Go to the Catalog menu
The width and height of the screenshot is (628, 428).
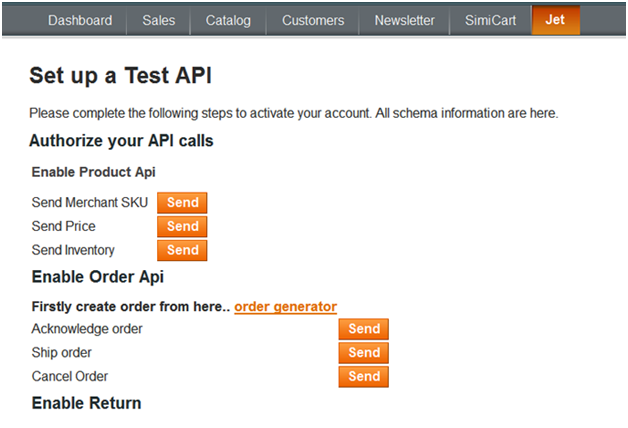coord(228,20)
